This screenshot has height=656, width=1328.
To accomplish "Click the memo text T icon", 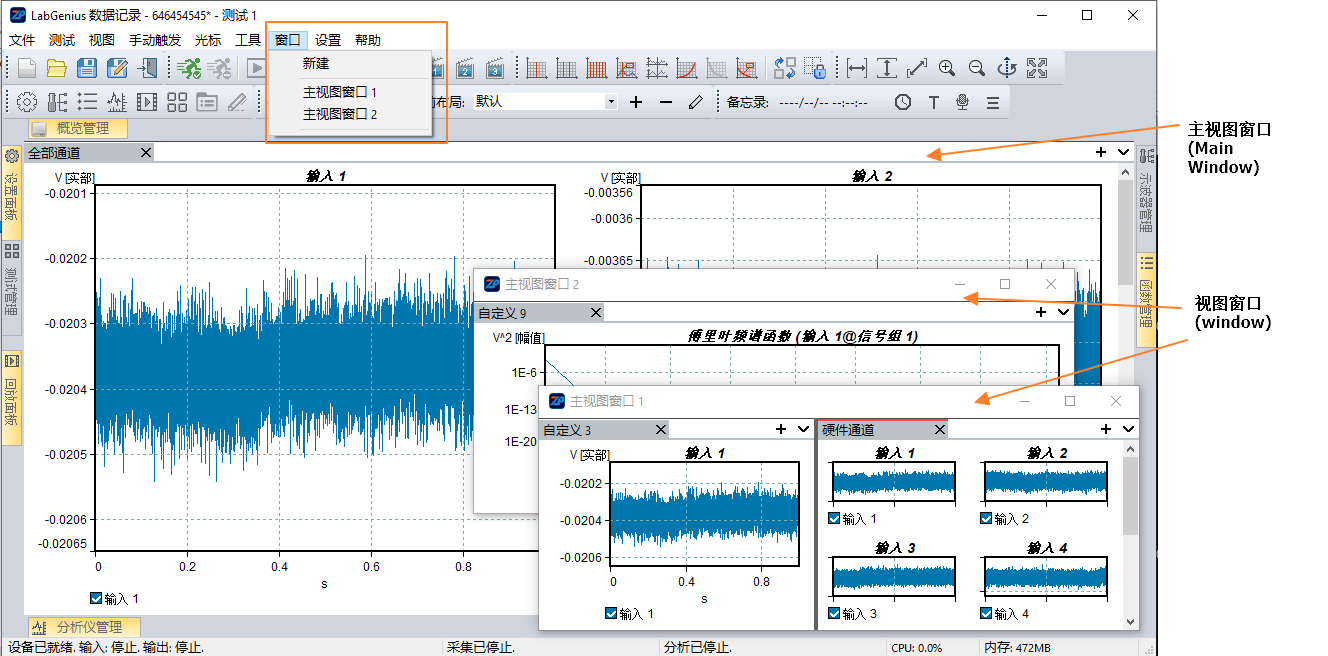I will [933, 102].
